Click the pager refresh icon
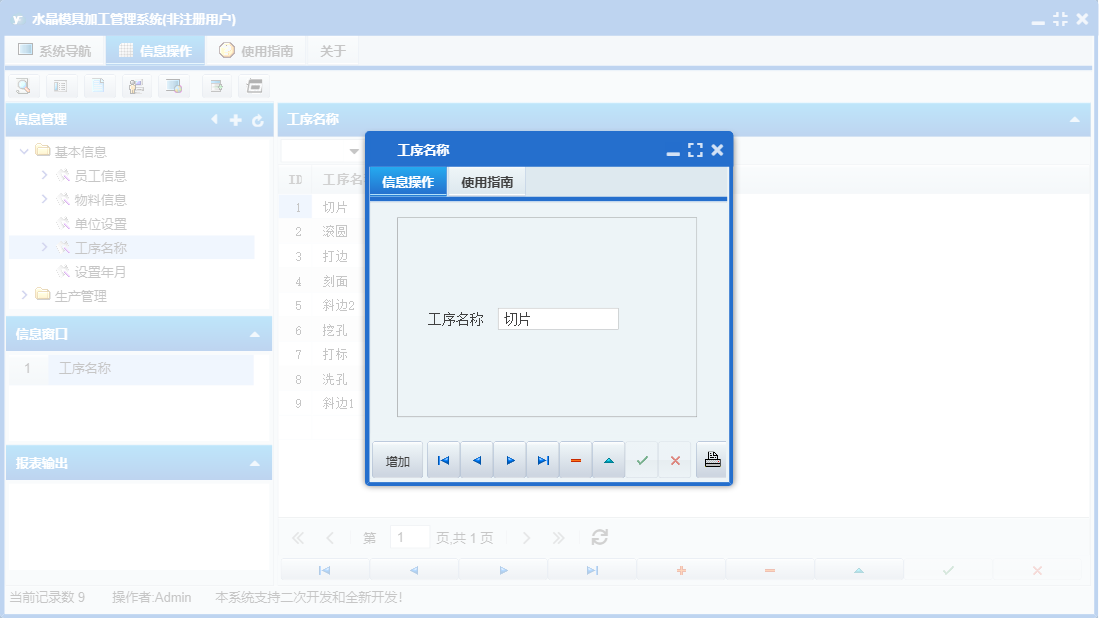The width and height of the screenshot is (1099, 618). click(x=600, y=537)
